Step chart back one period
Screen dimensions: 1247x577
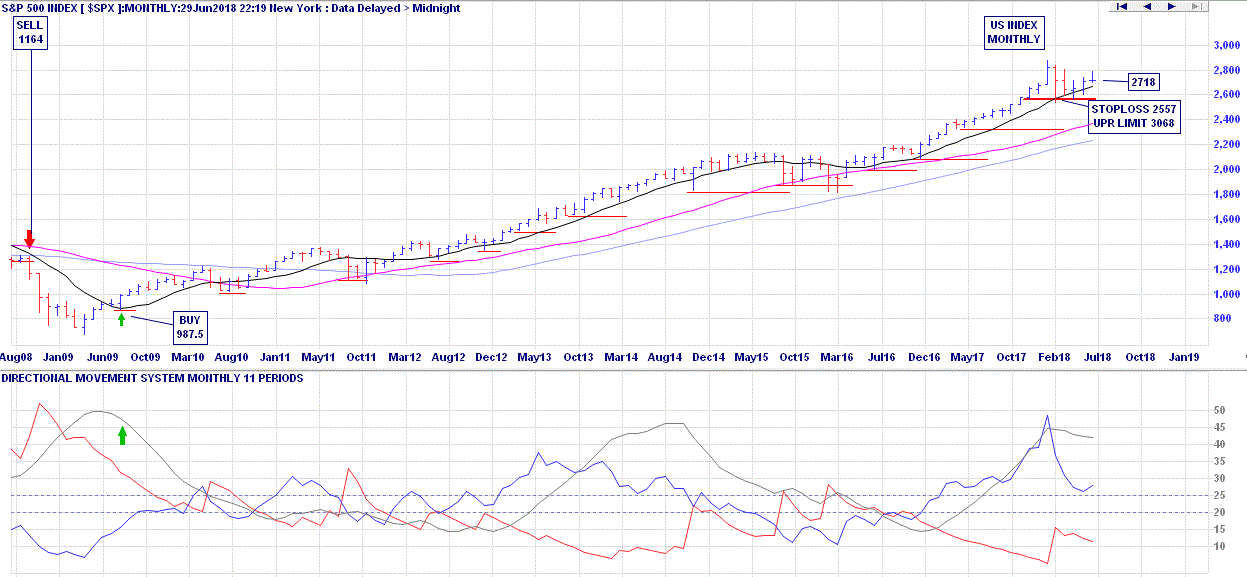[1147, 6]
